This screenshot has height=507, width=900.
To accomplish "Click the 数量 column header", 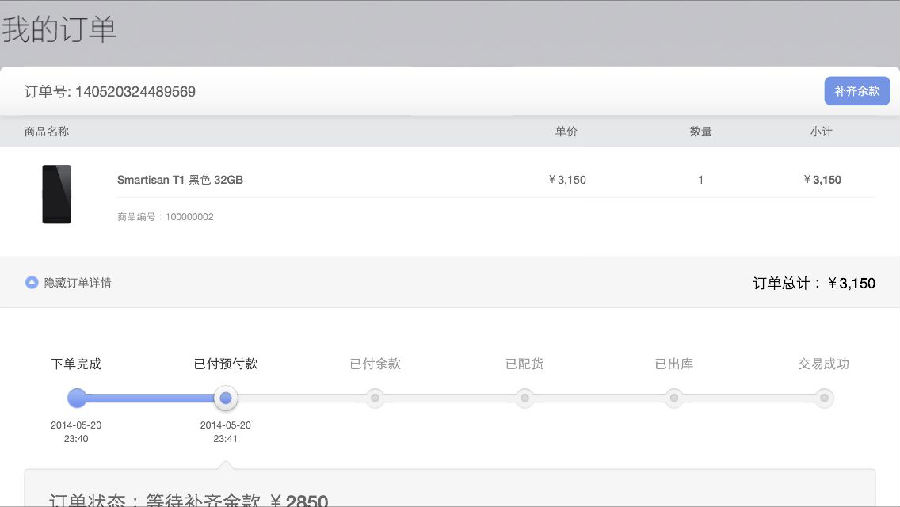I will pos(701,131).
